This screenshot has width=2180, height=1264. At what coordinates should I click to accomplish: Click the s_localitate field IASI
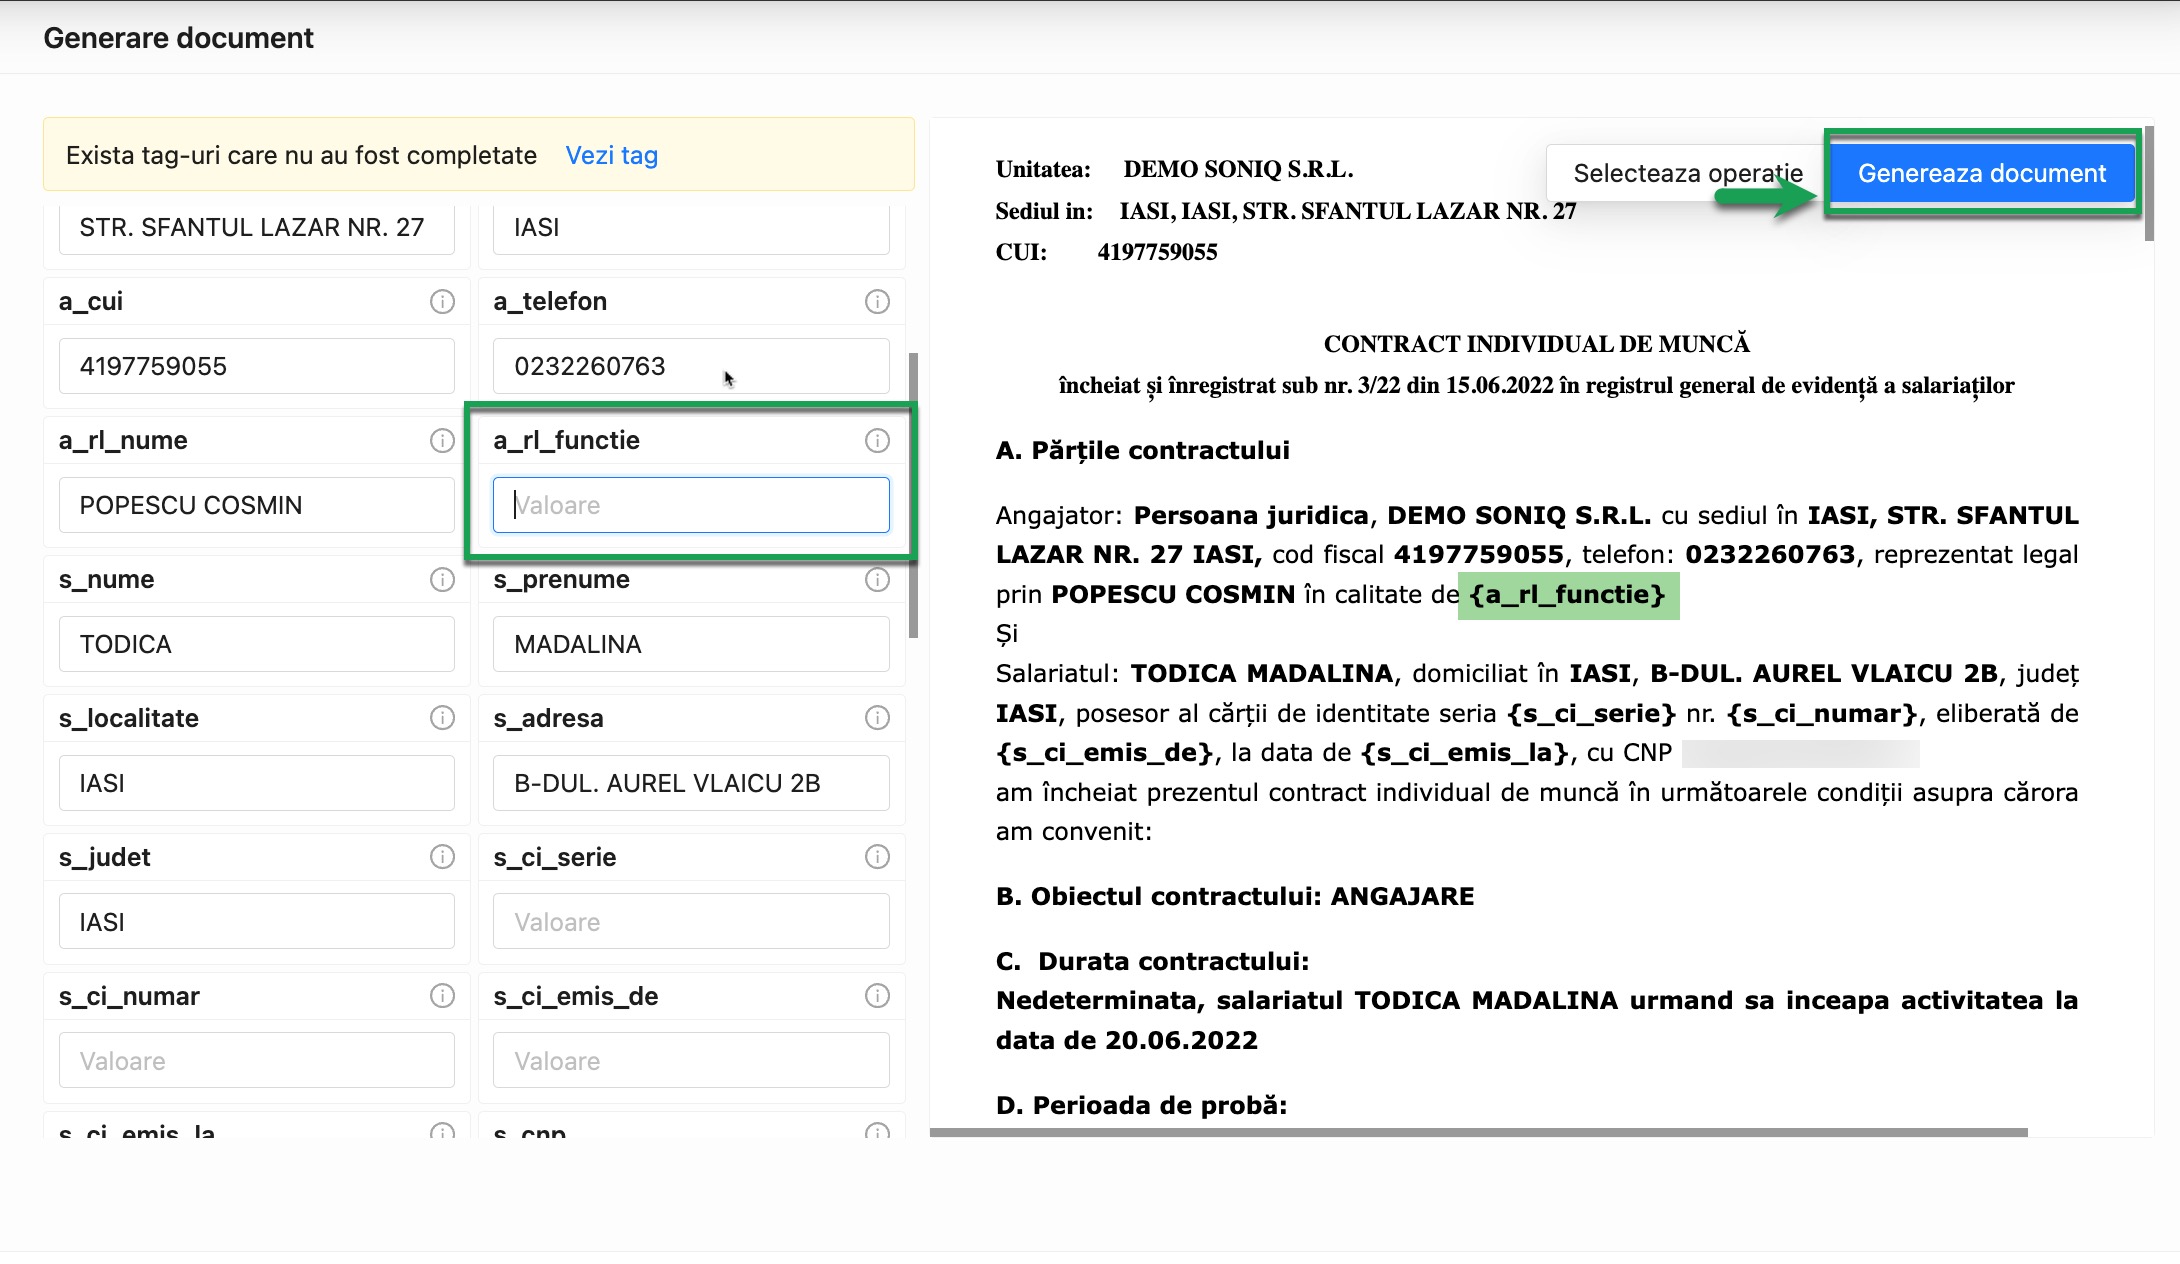tap(257, 783)
